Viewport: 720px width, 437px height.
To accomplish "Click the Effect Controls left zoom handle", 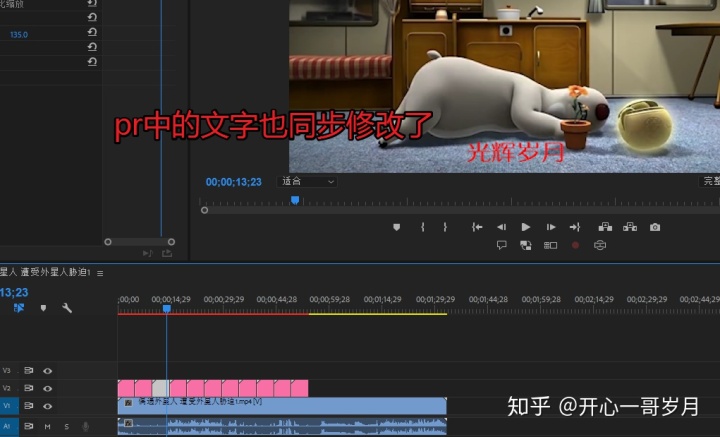I will pos(108,242).
